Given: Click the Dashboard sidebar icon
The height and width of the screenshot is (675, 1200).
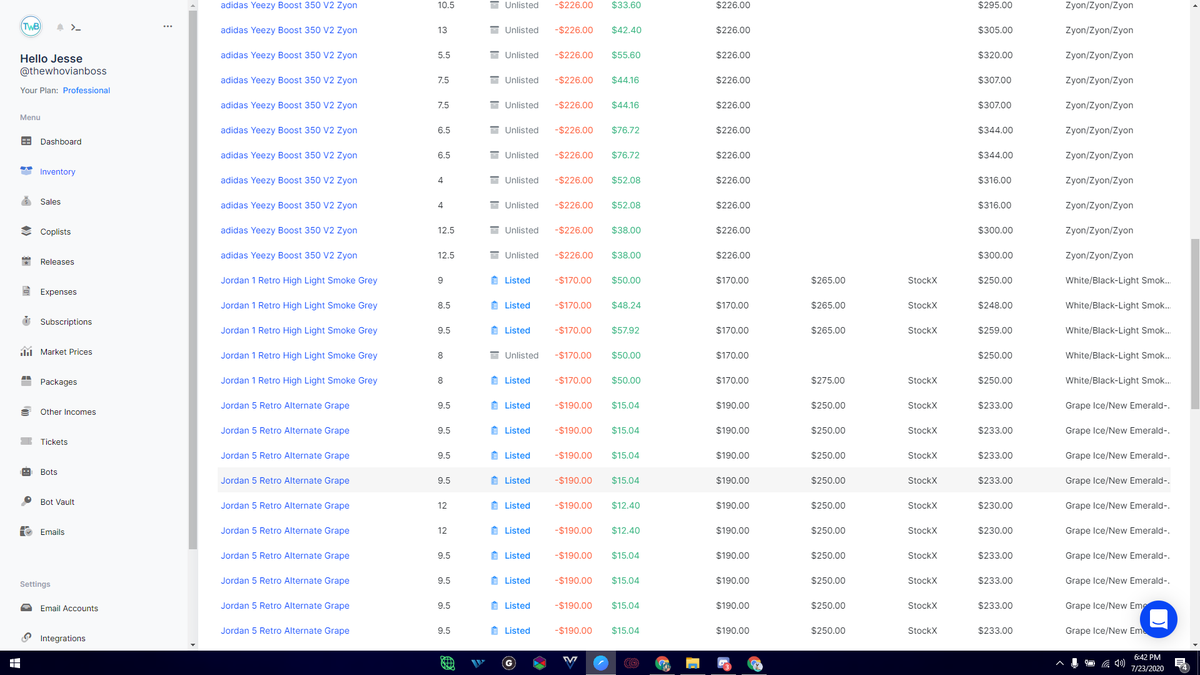Looking at the screenshot, I should coord(26,141).
